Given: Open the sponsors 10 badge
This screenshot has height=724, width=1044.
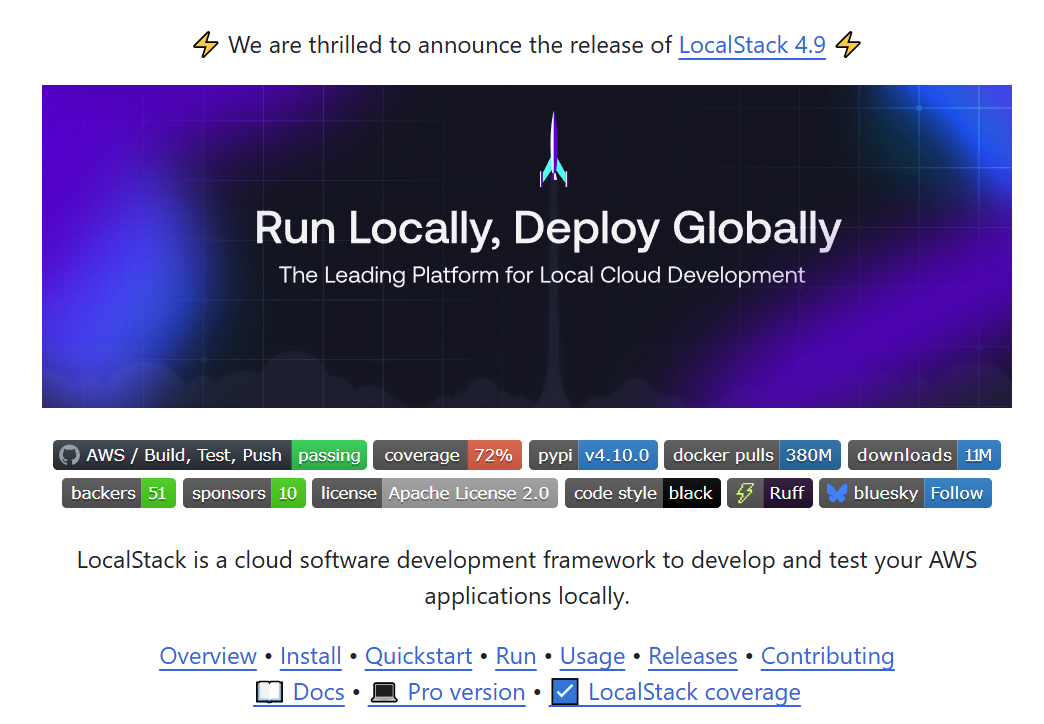Looking at the screenshot, I should [244, 493].
